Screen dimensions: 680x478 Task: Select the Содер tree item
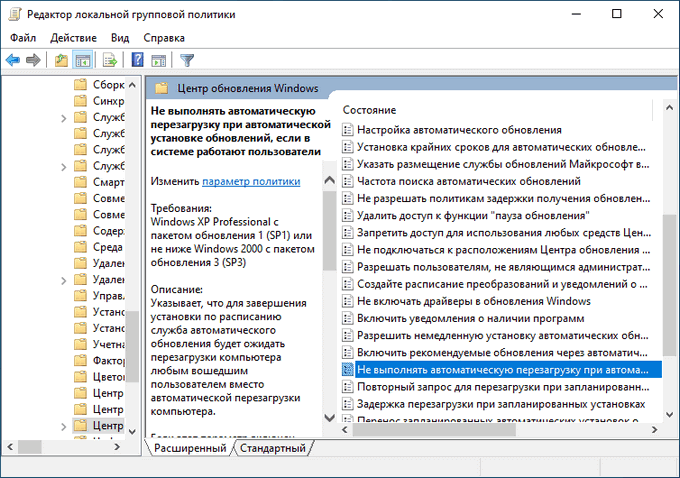click(x=108, y=230)
